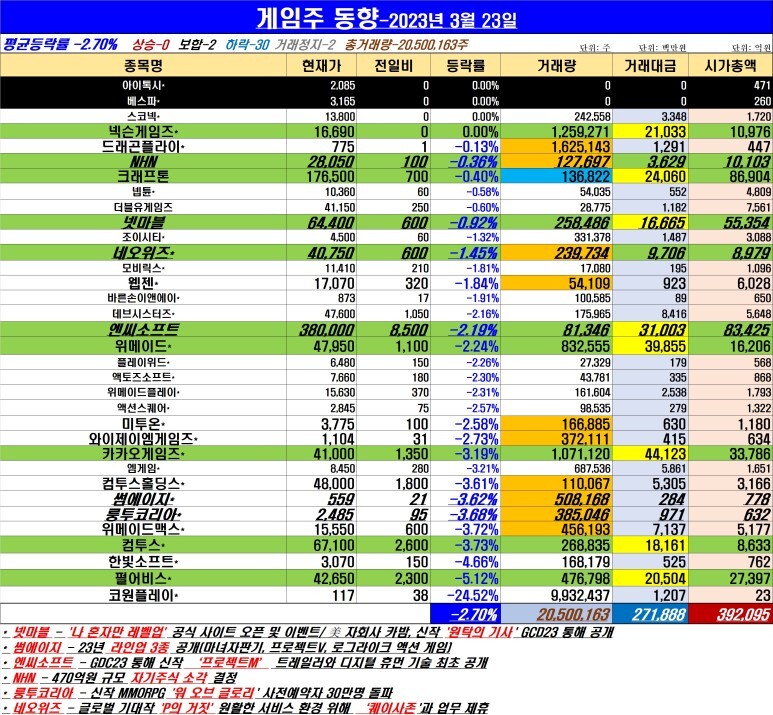Select the 웹젠 stock name cell

[143, 283]
